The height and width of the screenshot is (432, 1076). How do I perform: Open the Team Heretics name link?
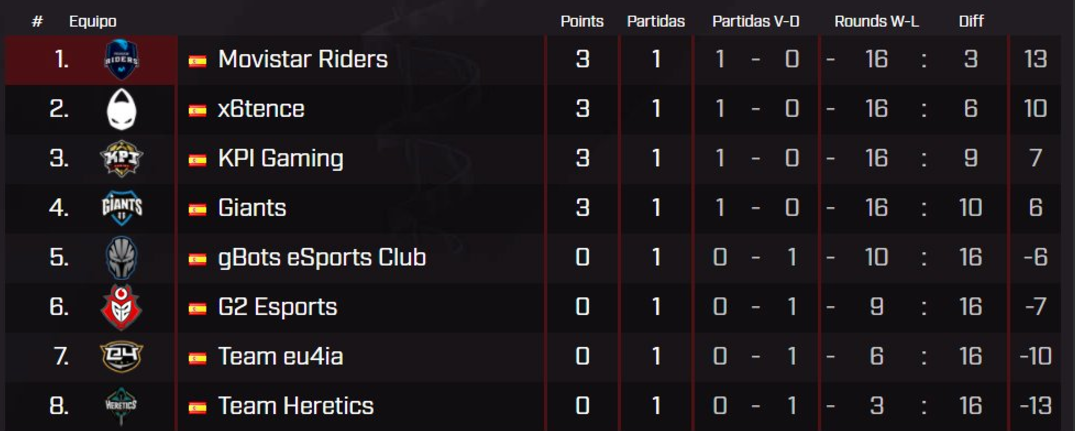tap(296, 406)
